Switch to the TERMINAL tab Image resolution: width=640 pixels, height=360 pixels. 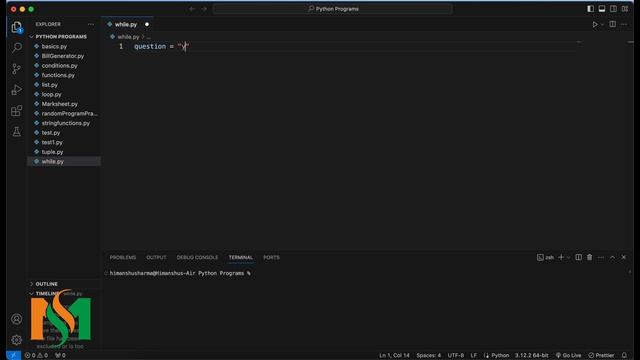point(240,258)
